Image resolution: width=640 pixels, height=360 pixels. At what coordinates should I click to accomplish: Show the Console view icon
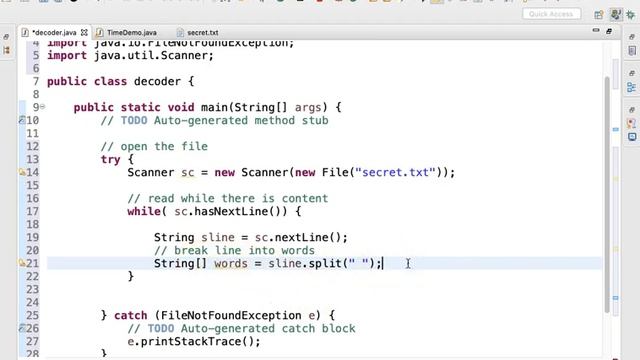click(632, 137)
